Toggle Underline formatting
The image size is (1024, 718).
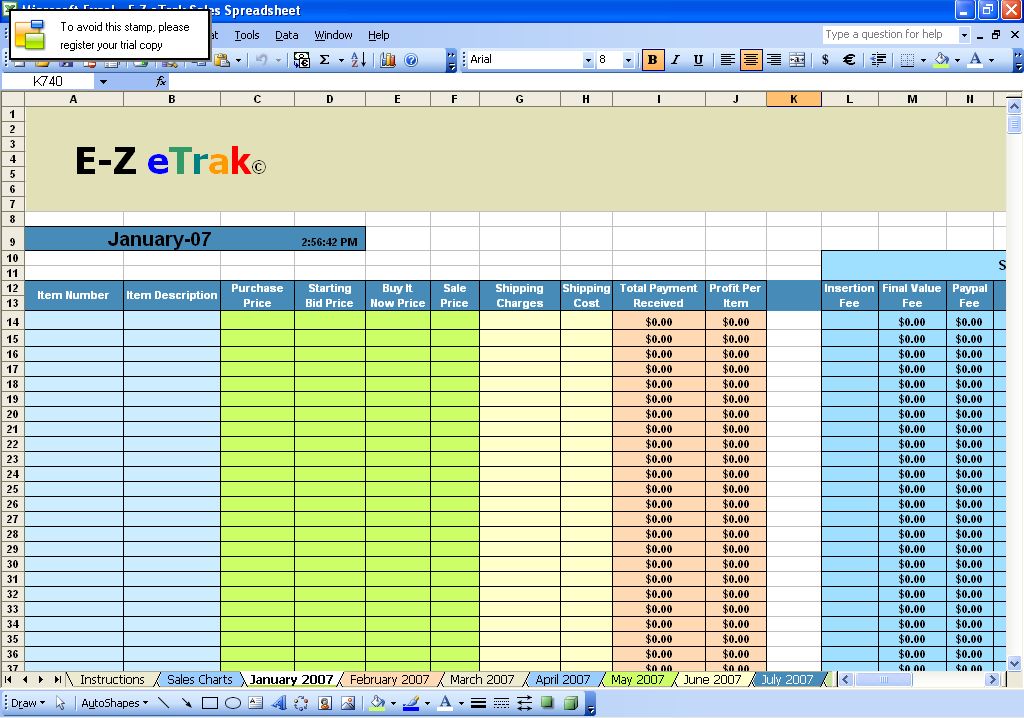pyautogui.click(x=698, y=60)
